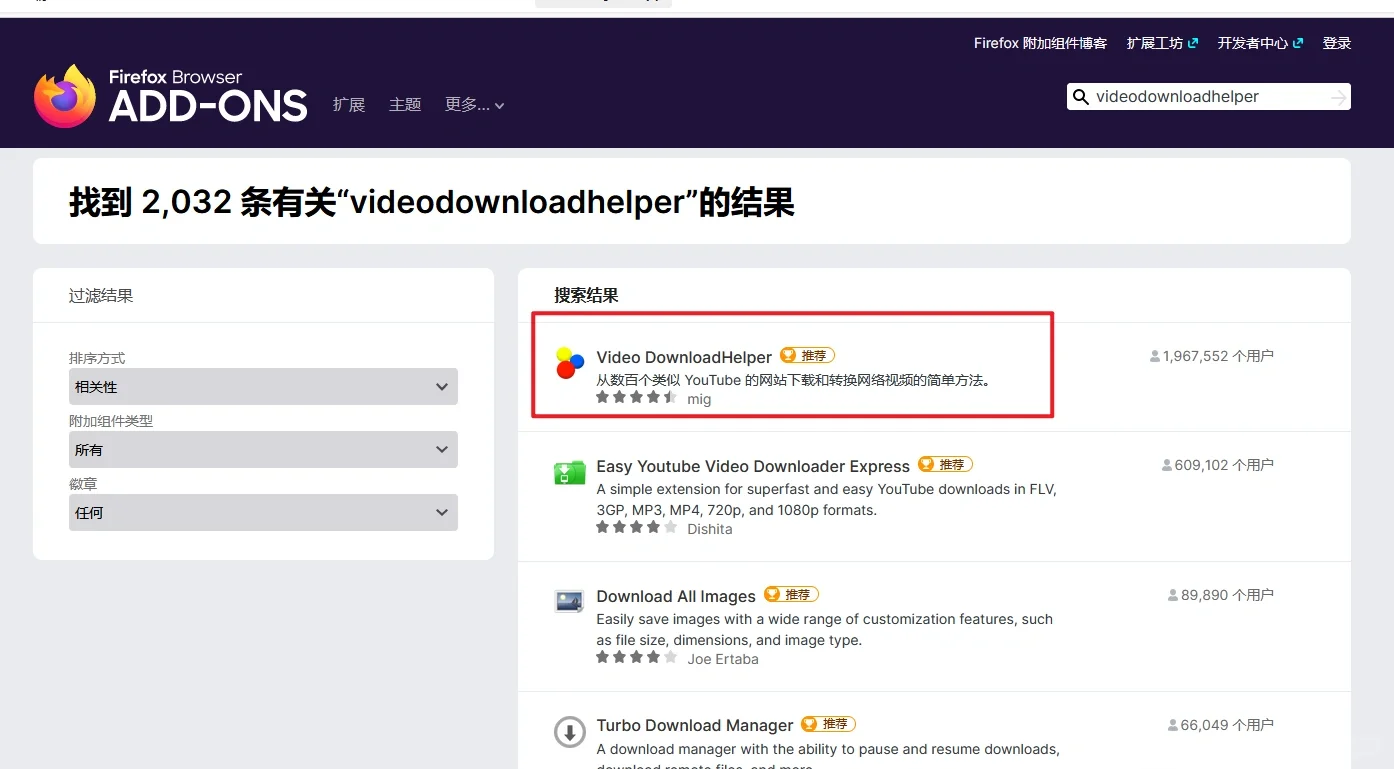Image resolution: width=1394 pixels, height=769 pixels.
Task: Open the 排序方式 dropdown set to 相关性
Action: (x=263, y=386)
